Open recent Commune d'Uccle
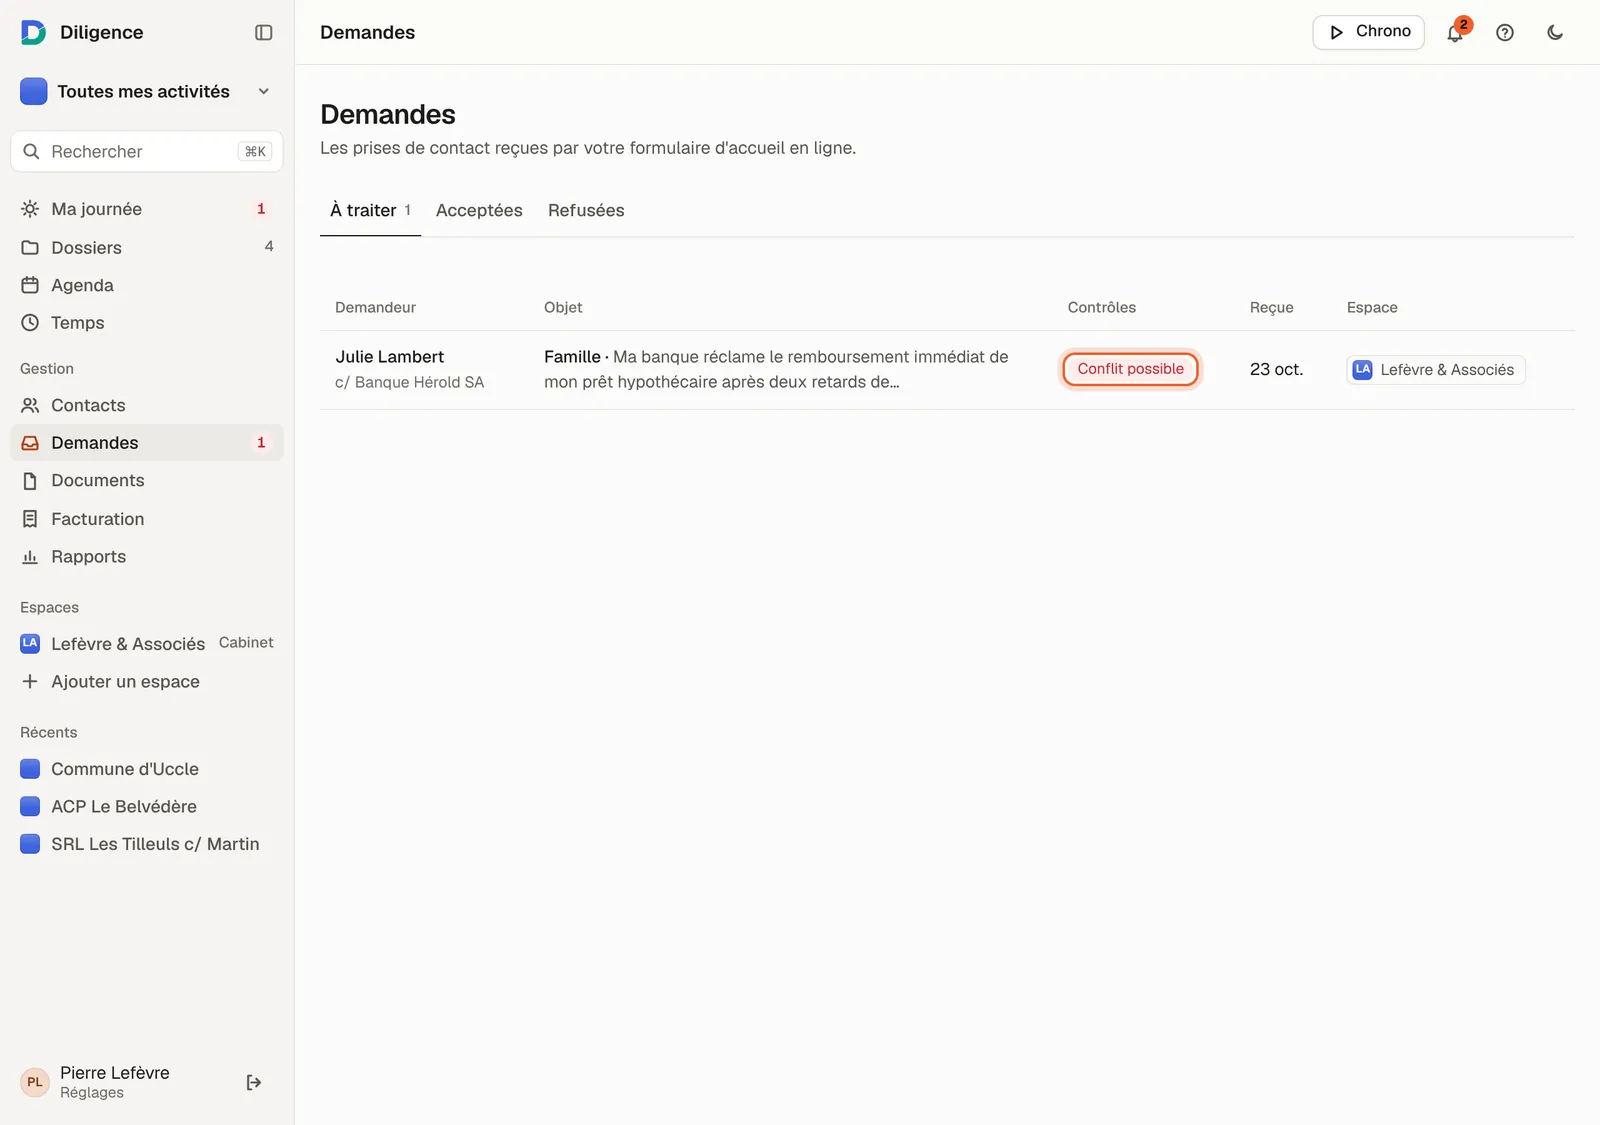The image size is (1600, 1125). pyautogui.click(x=147, y=769)
